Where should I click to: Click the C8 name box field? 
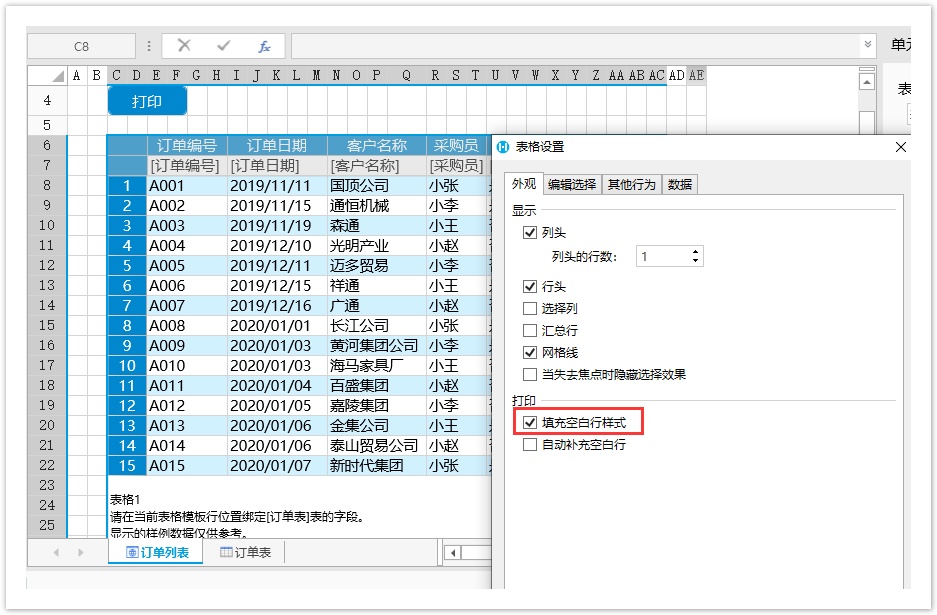(x=81, y=46)
